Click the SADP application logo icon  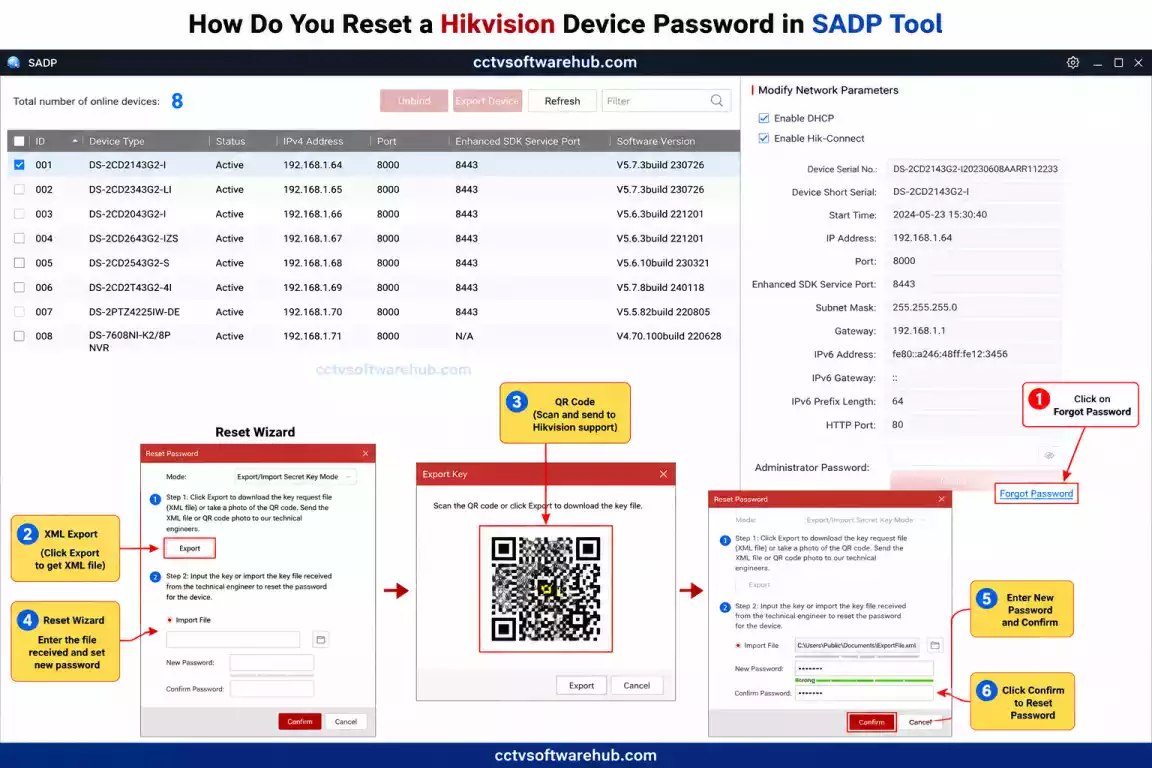coord(13,62)
